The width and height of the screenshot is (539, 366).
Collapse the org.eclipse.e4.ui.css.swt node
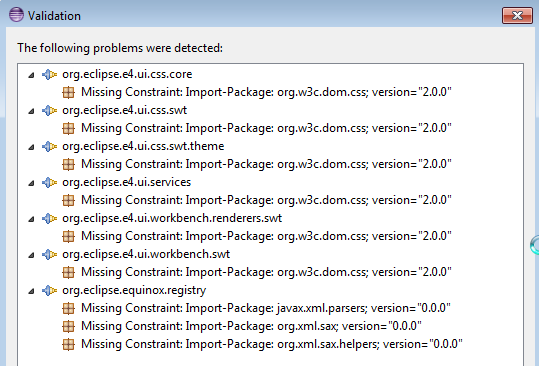31,111
